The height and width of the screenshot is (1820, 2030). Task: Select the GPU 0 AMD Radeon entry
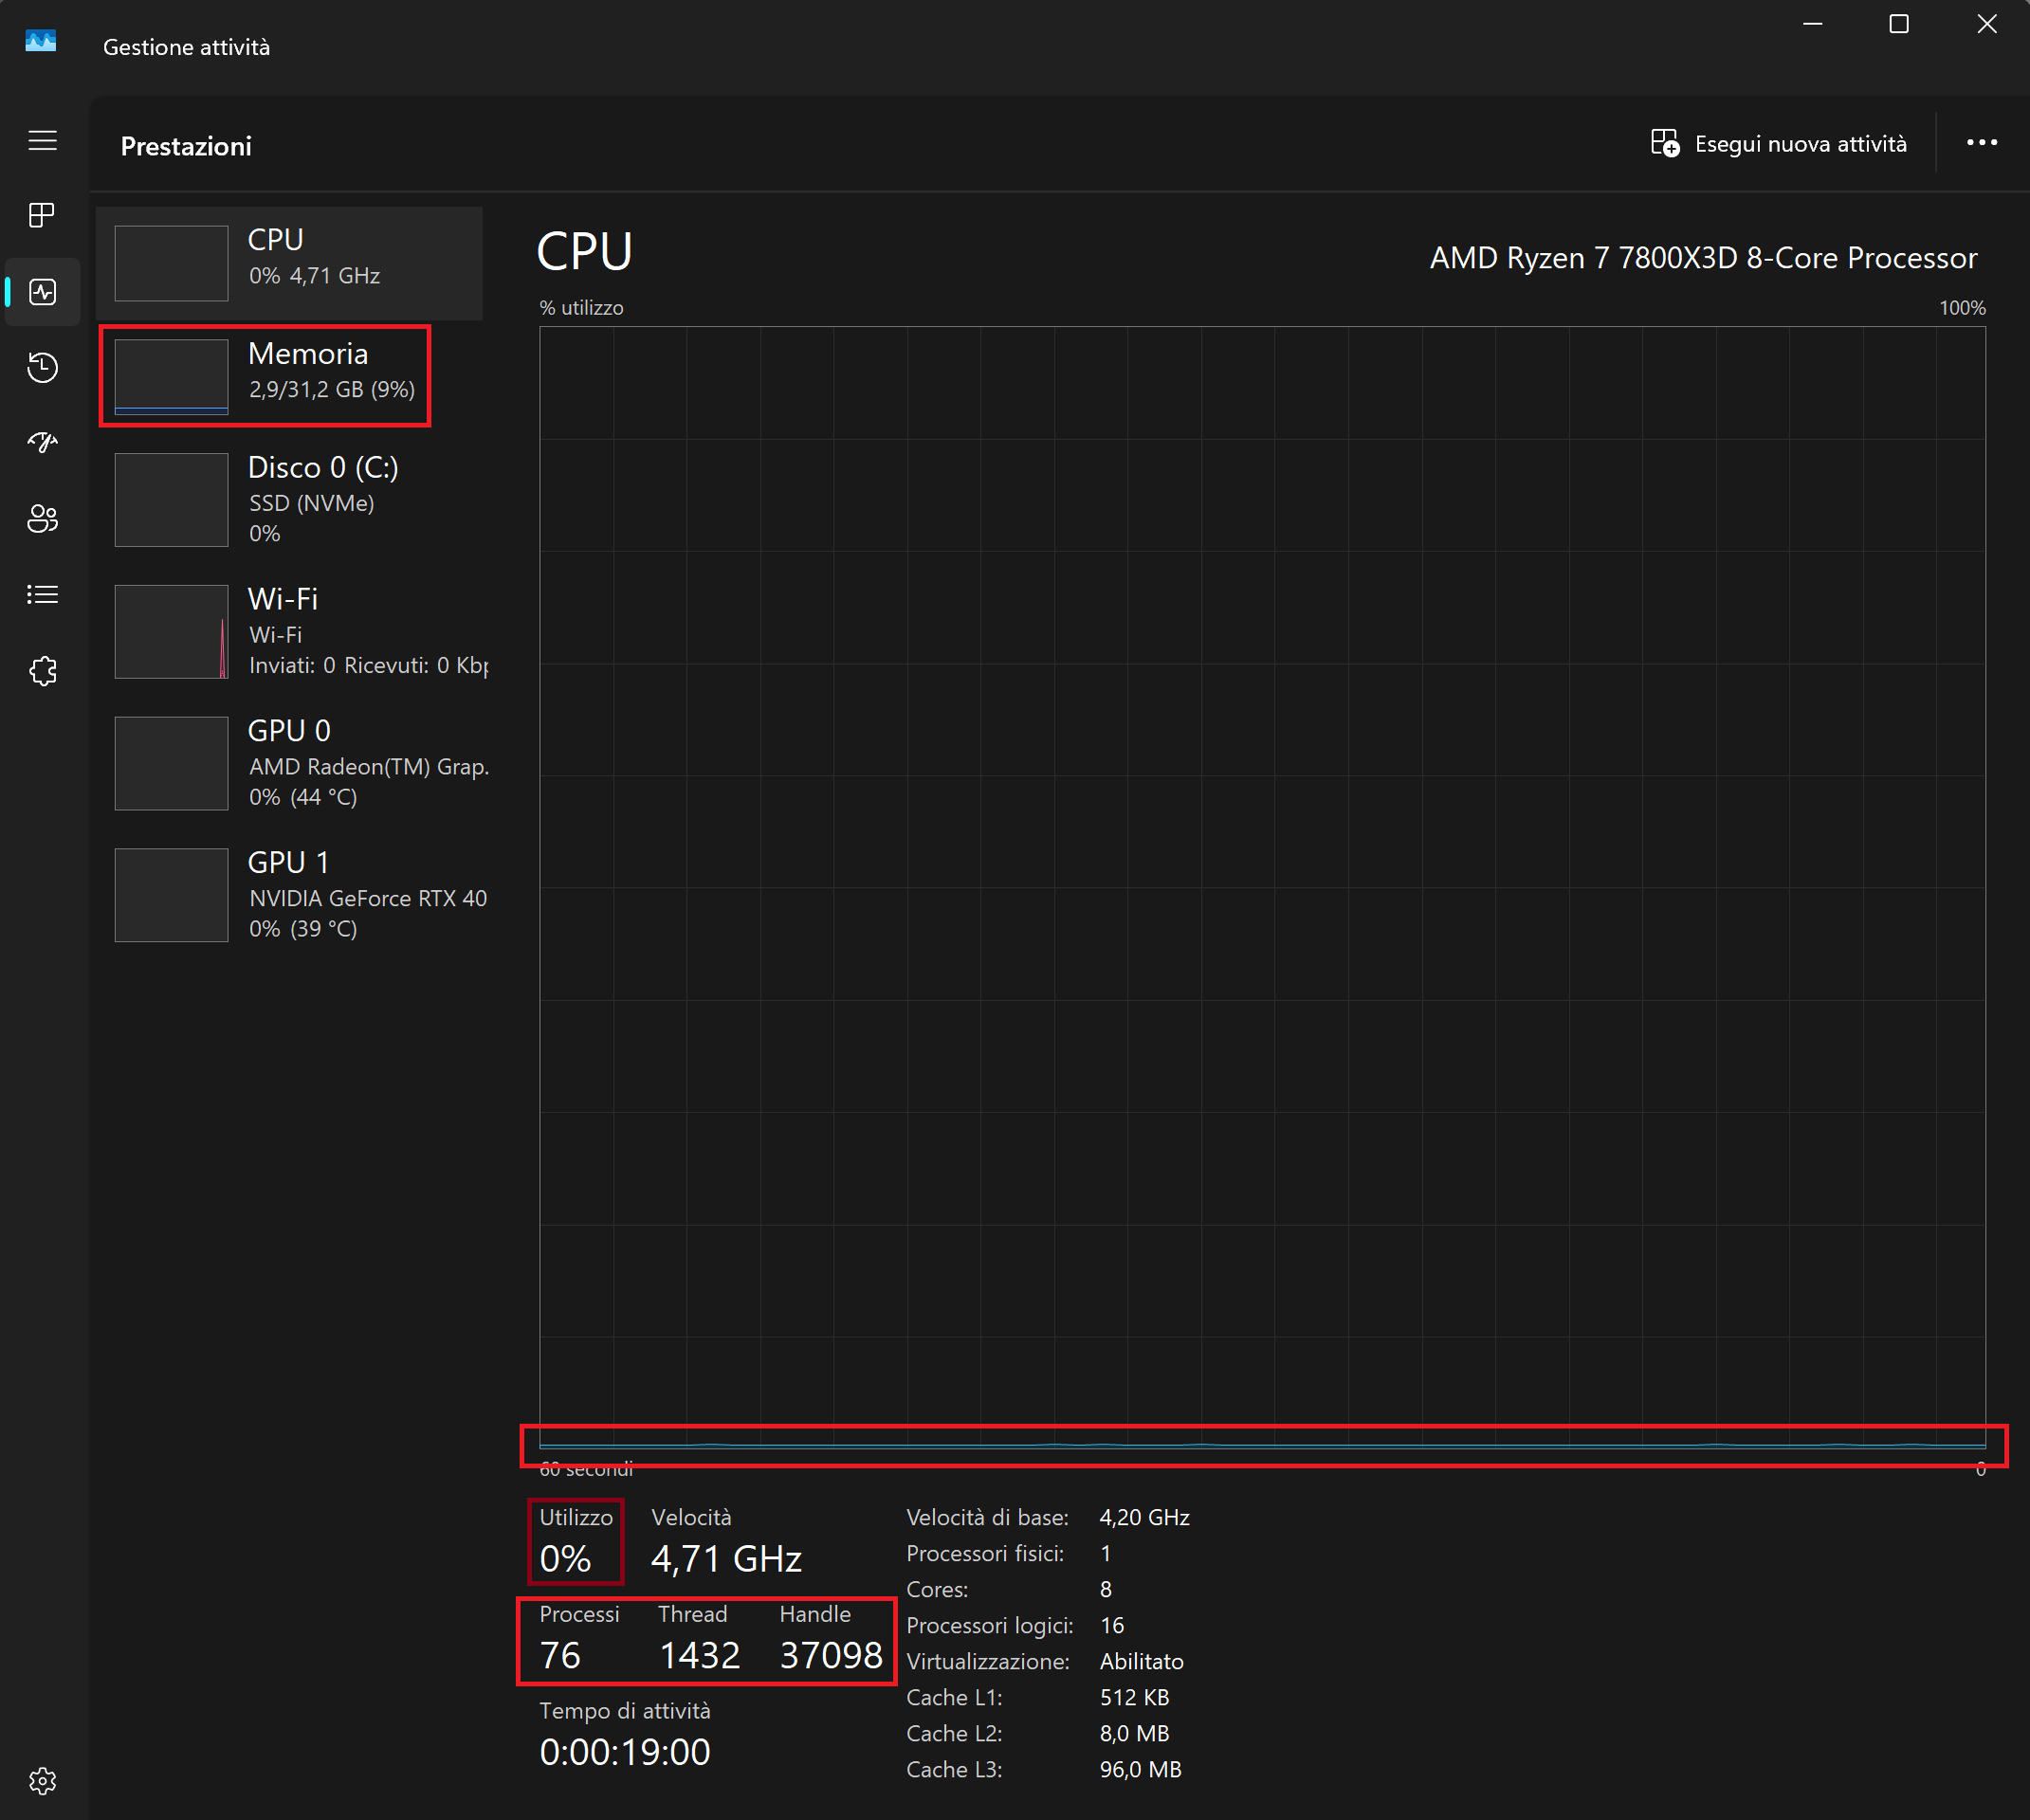point(289,763)
